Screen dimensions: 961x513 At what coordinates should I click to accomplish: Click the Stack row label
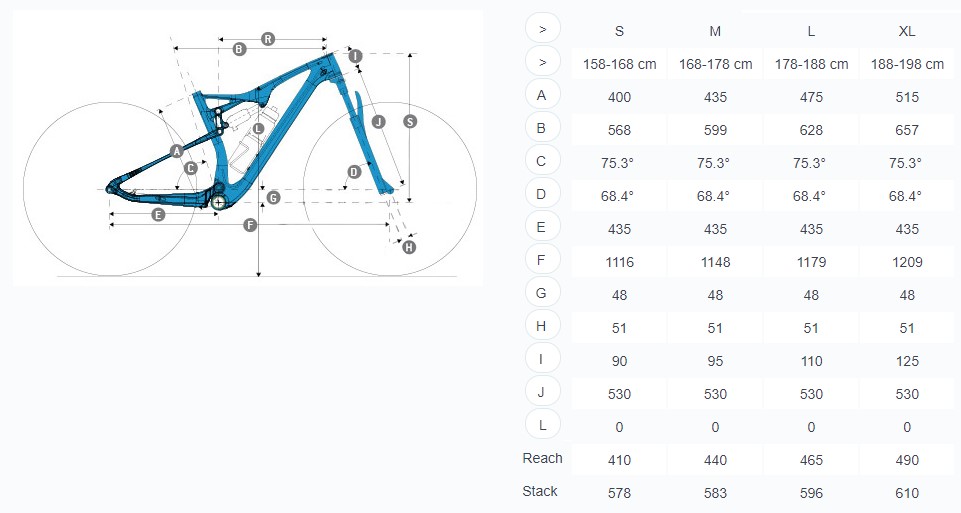coord(540,492)
